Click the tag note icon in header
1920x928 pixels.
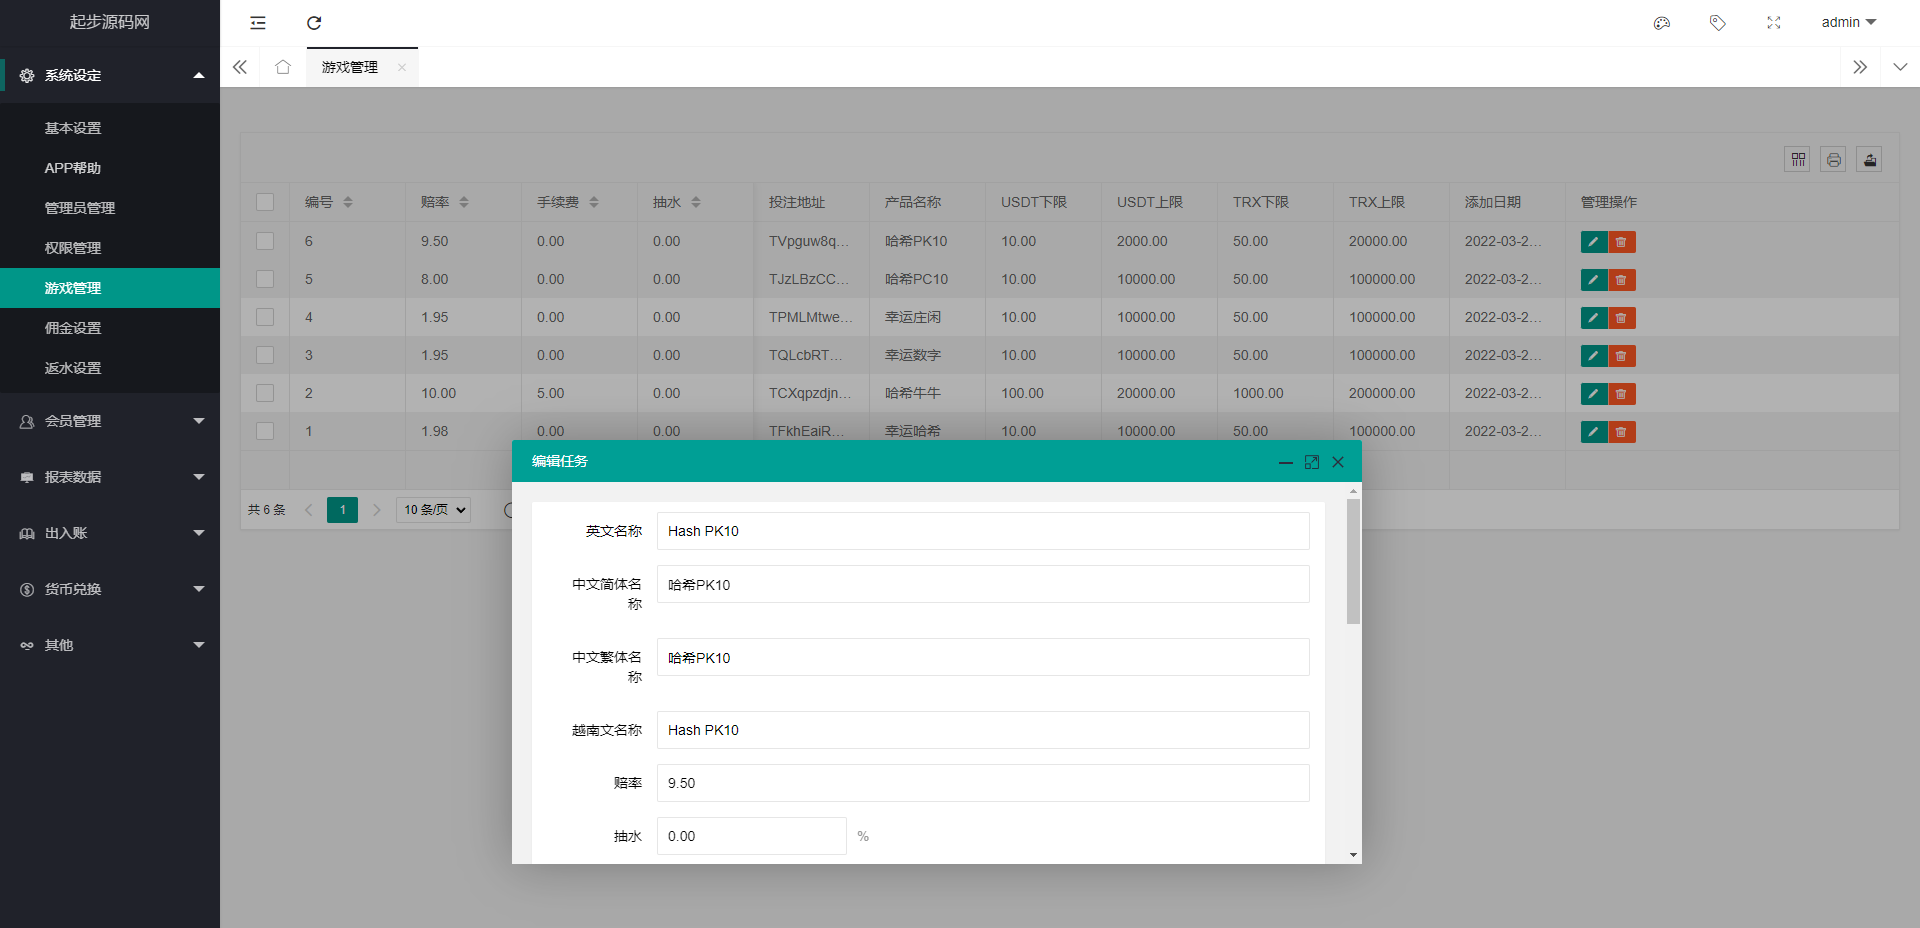pos(1718,23)
